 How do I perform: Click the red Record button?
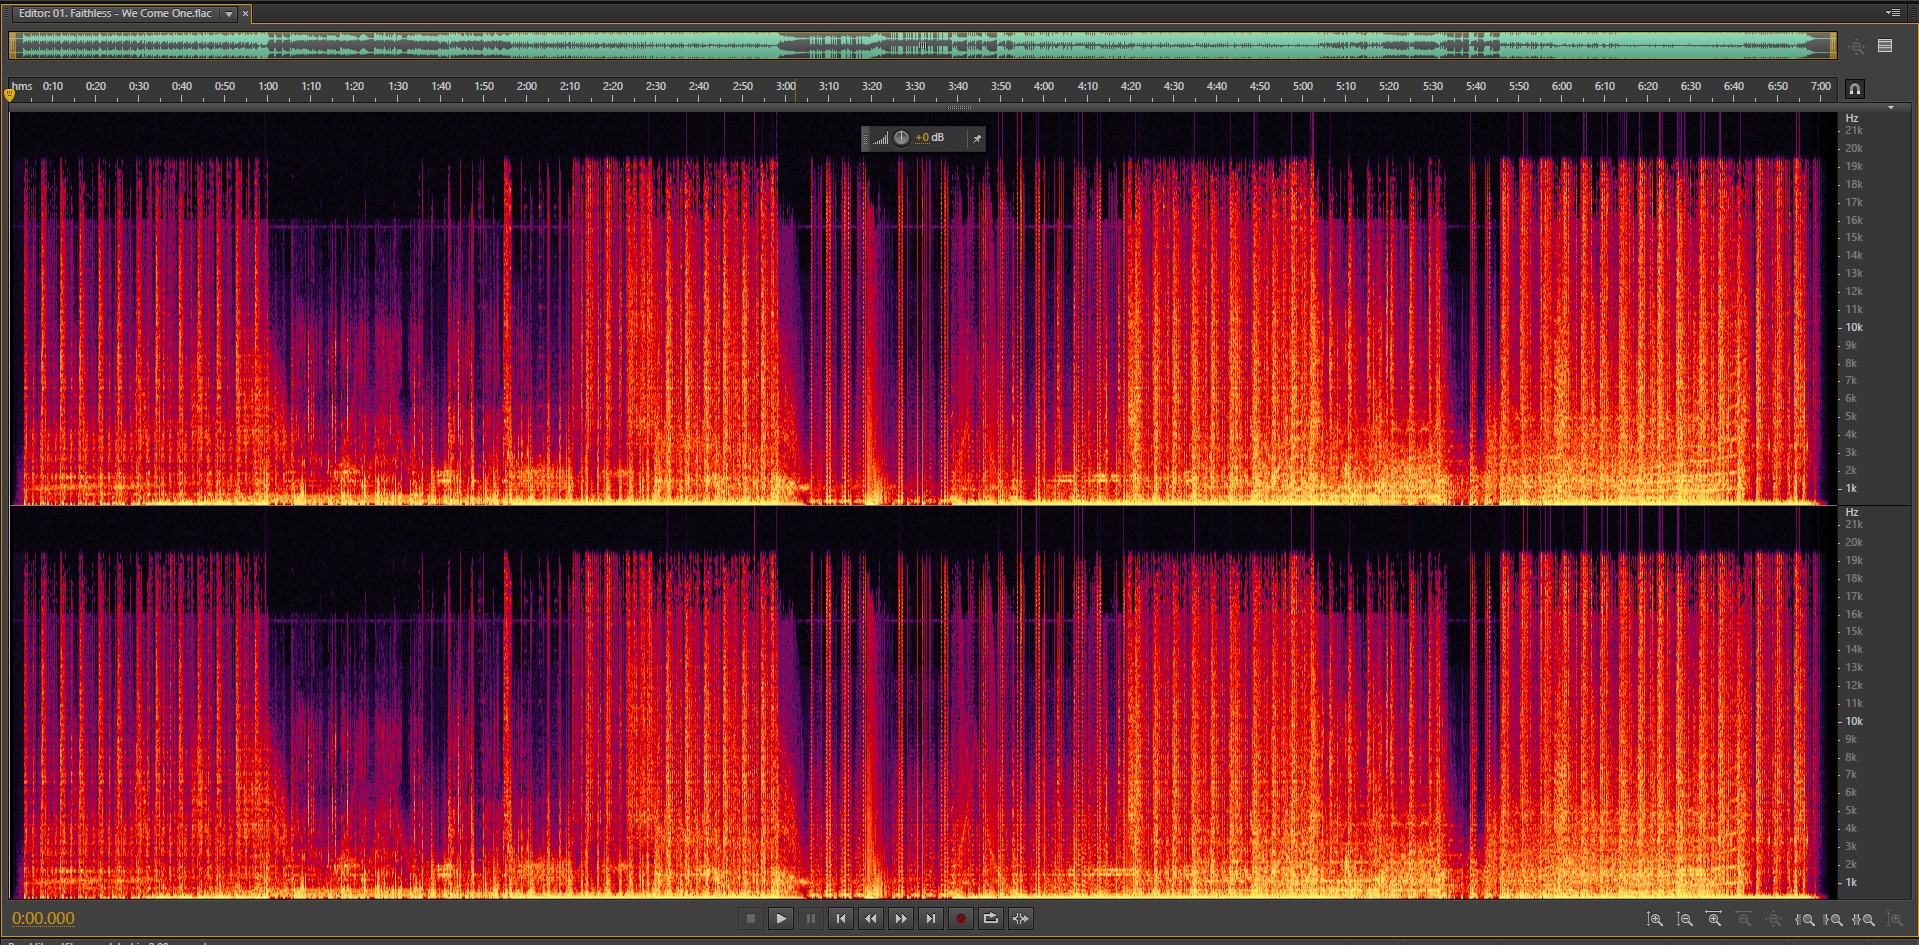961,918
